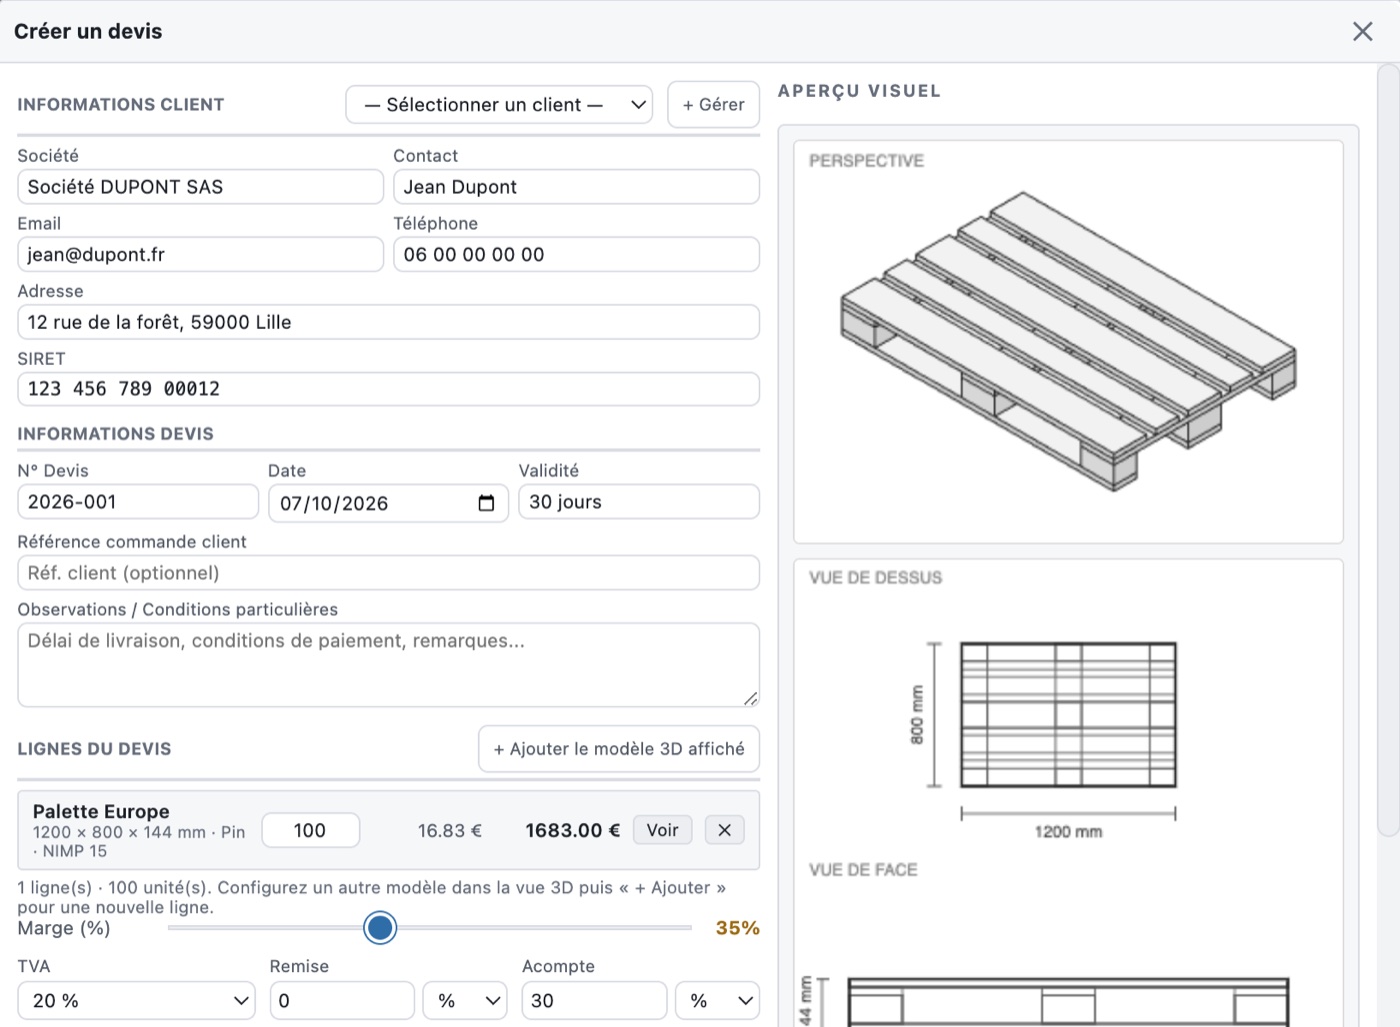This screenshot has width=1400, height=1027.
Task: Remove the Palette Europe line
Action: point(725,830)
